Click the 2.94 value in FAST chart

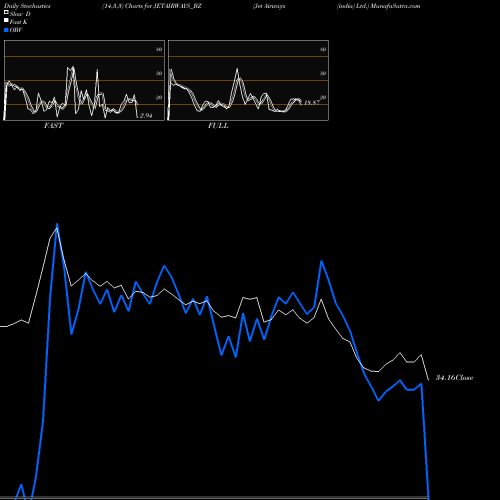click(x=146, y=116)
